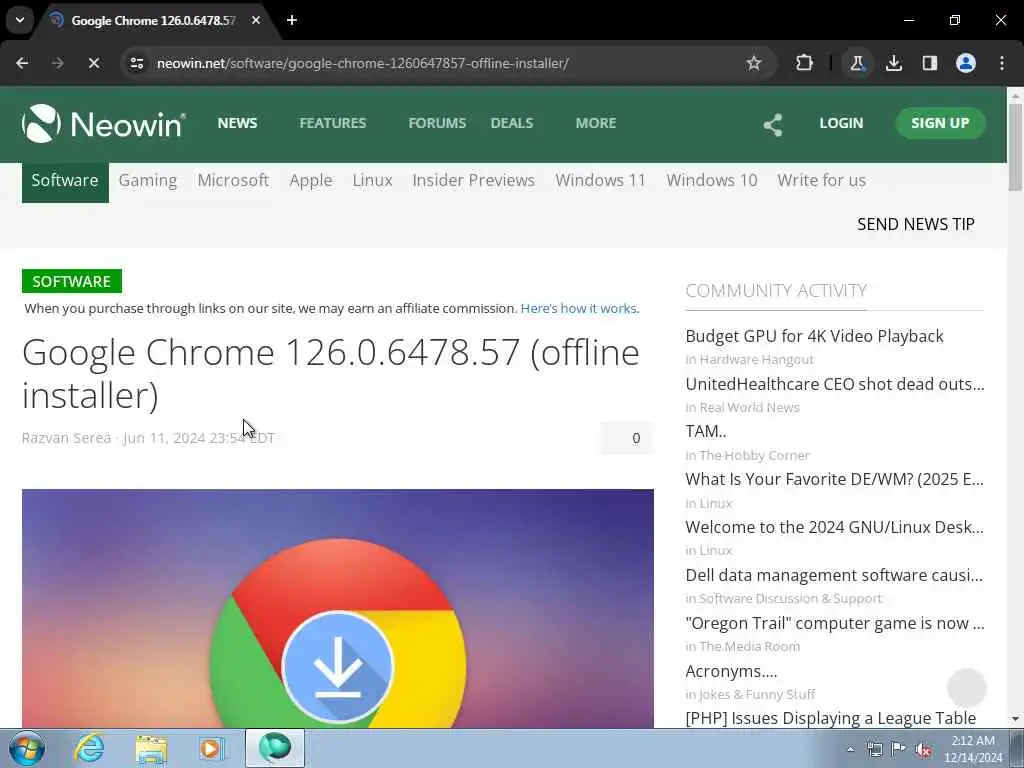Click the browser back arrow
The width and height of the screenshot is (1024, 768).
click(x=22, y=63)
